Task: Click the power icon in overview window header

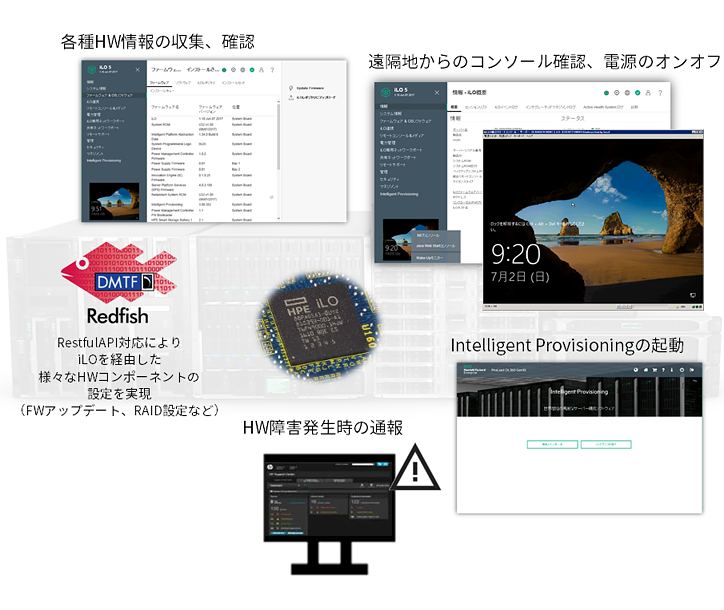Action: tap(616, 93)
